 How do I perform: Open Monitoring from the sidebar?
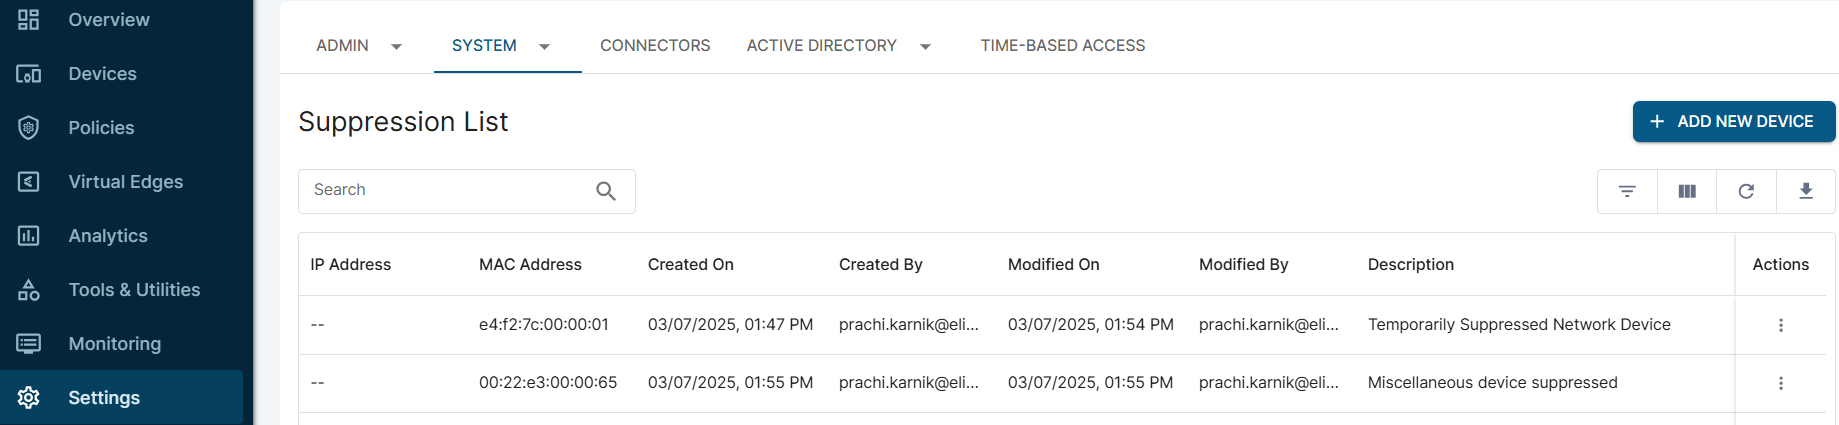(x=114, y=344)
